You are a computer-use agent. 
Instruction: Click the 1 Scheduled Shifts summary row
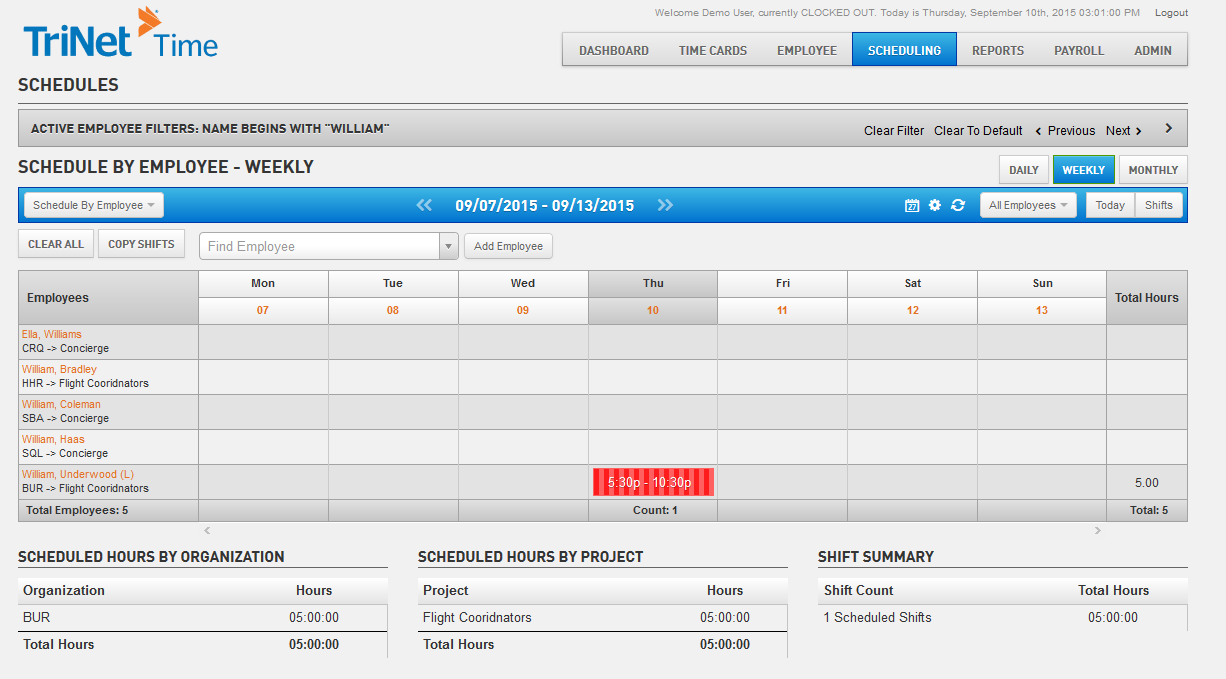coord(1003,618)
